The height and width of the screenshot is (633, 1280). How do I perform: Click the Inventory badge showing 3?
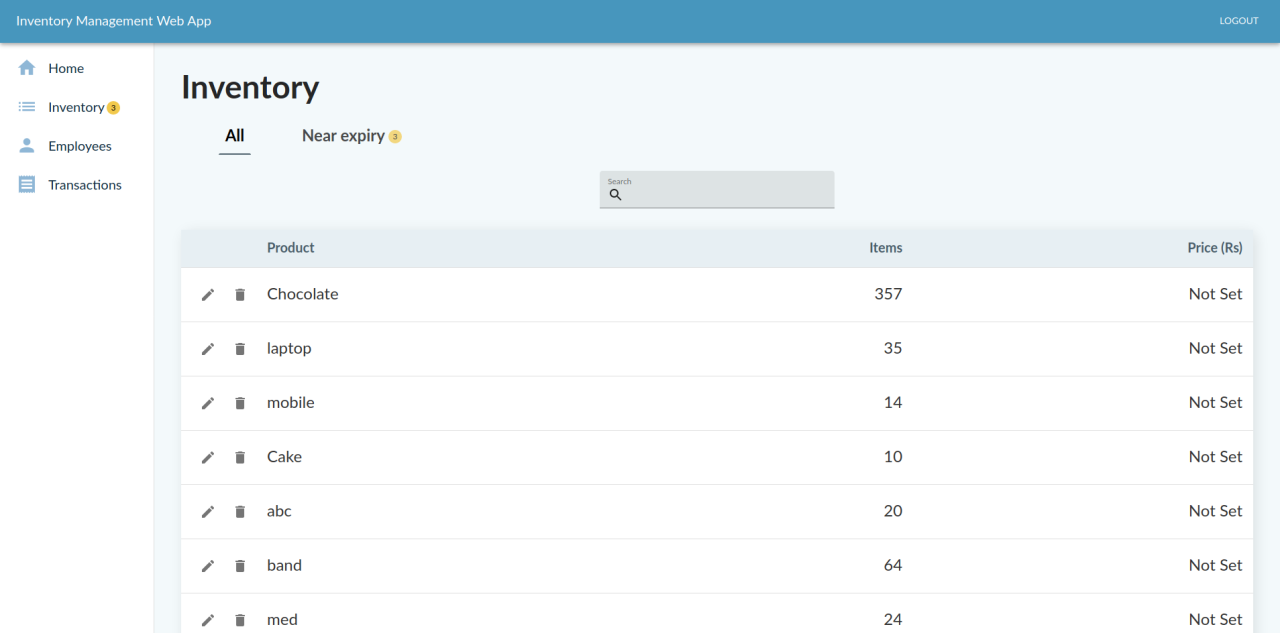115,106
